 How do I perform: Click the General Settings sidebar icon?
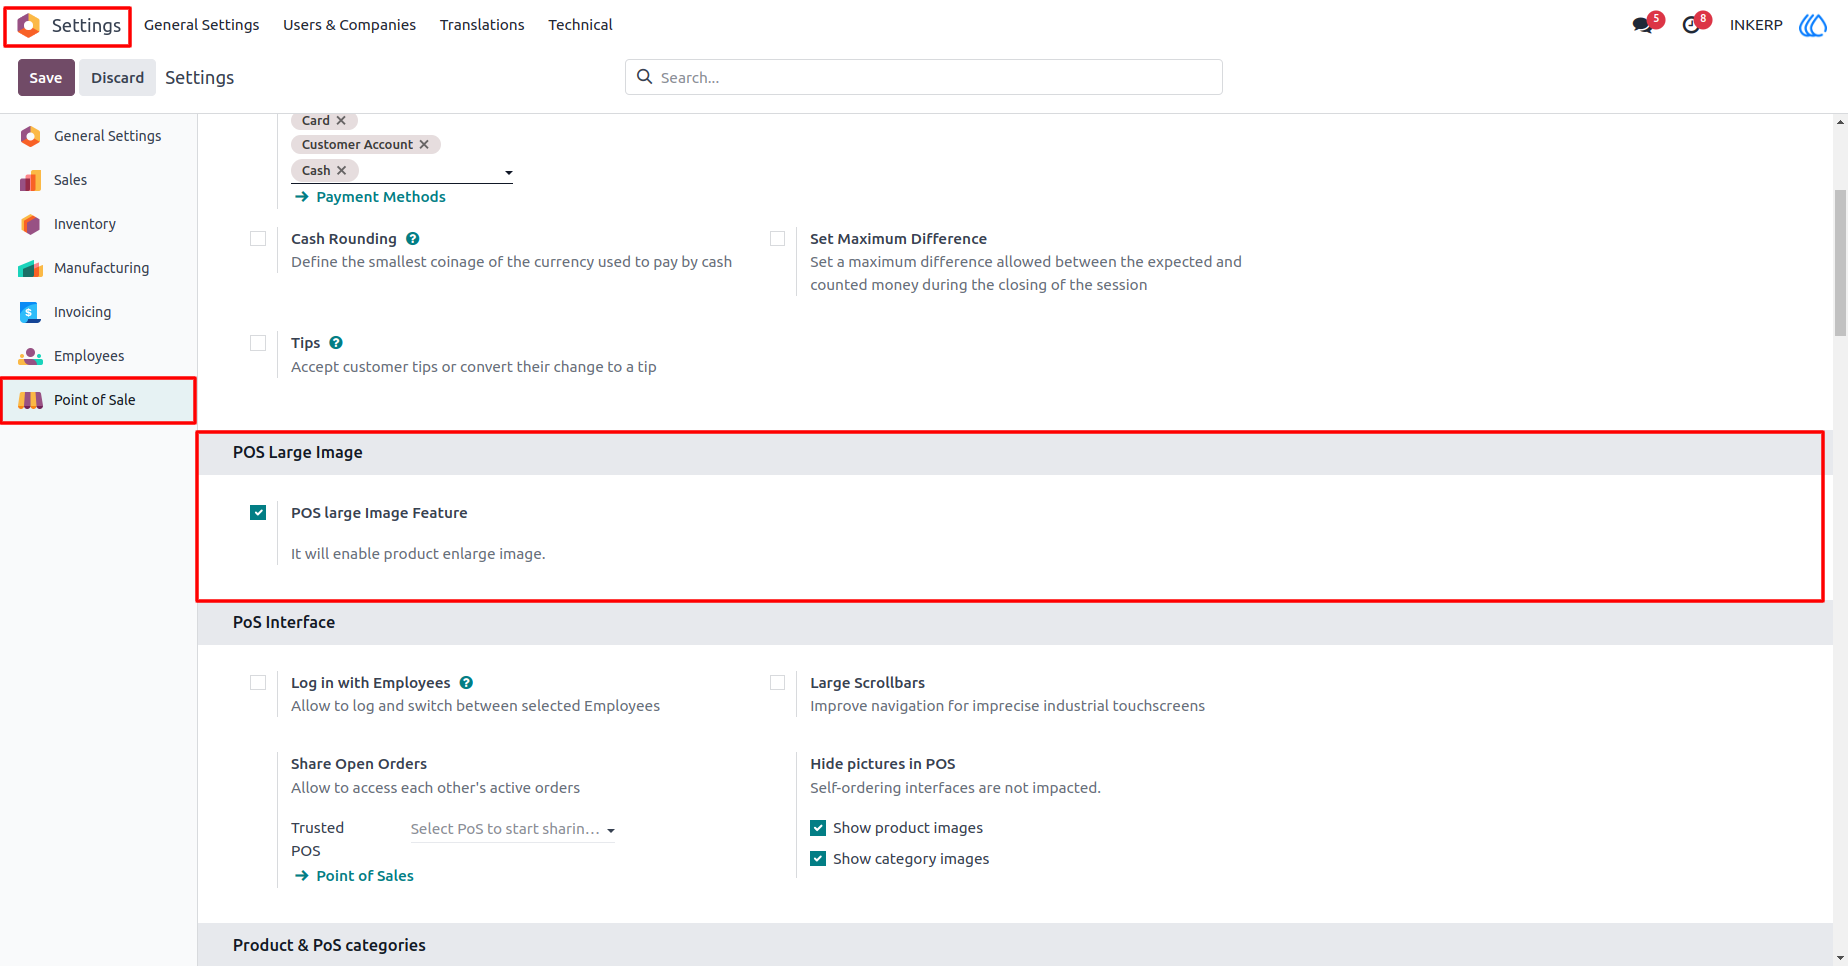tap(31, 136)
